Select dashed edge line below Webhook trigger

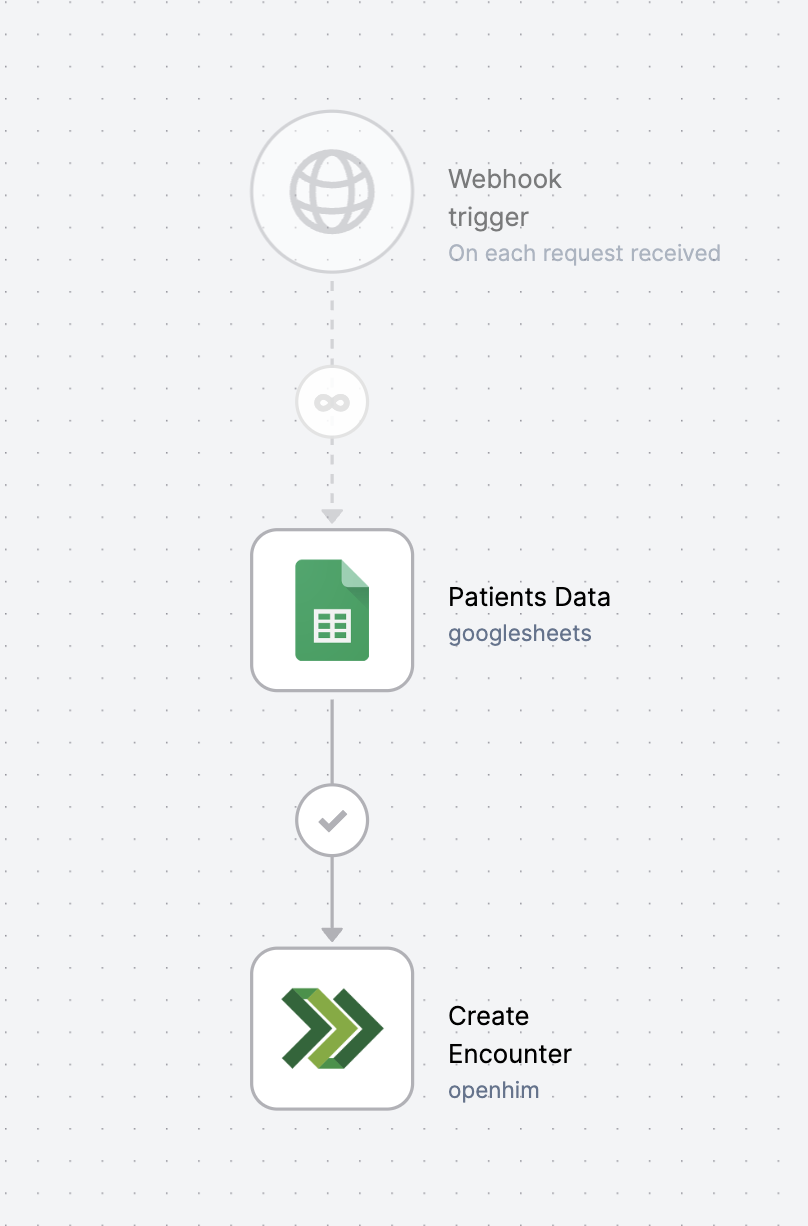[332, 323]
